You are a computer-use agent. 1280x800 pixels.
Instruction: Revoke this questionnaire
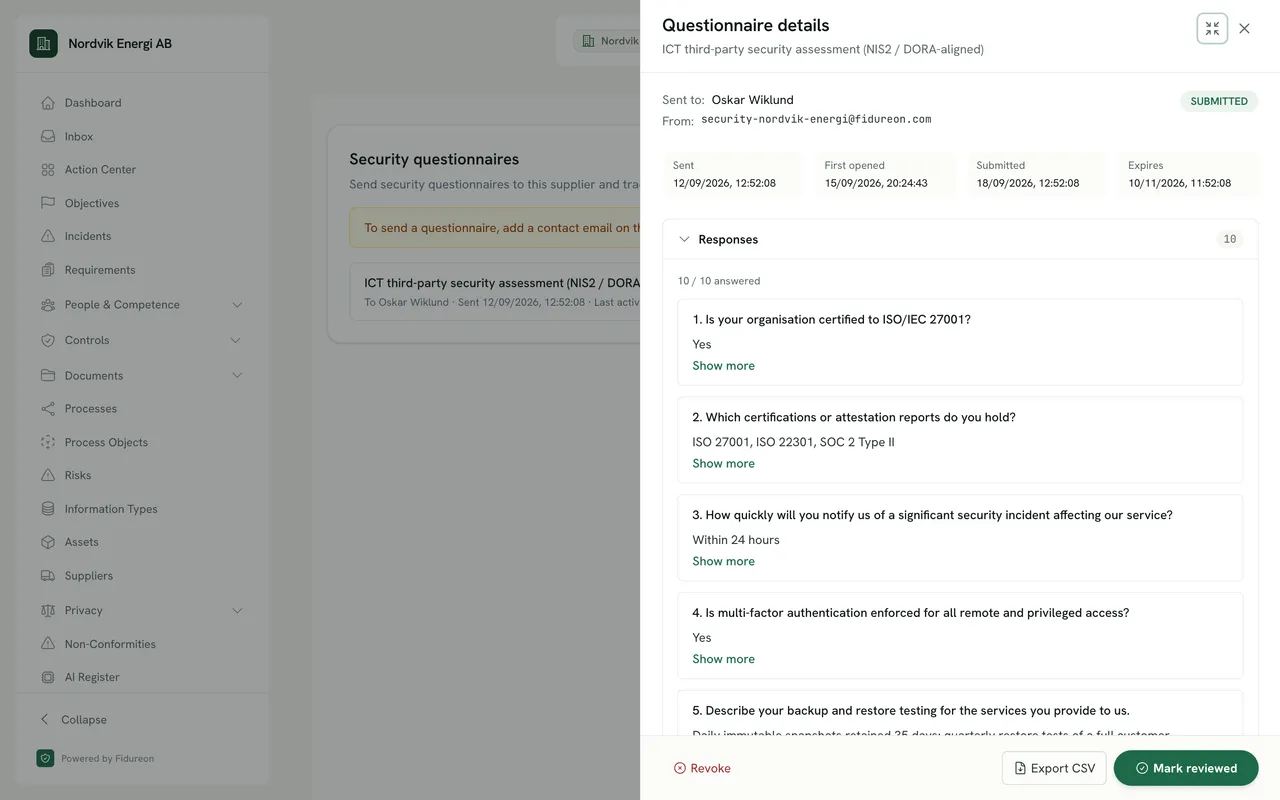(702, 768)
